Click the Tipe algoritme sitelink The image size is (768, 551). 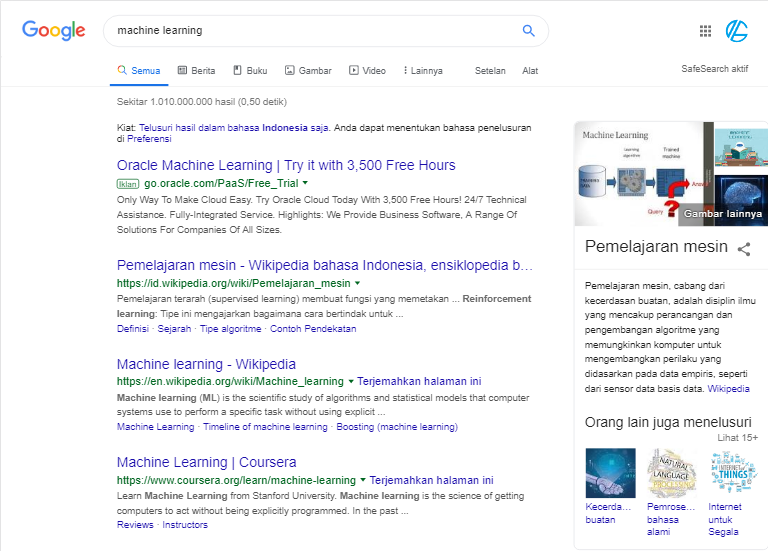click(x=230, y=329)
